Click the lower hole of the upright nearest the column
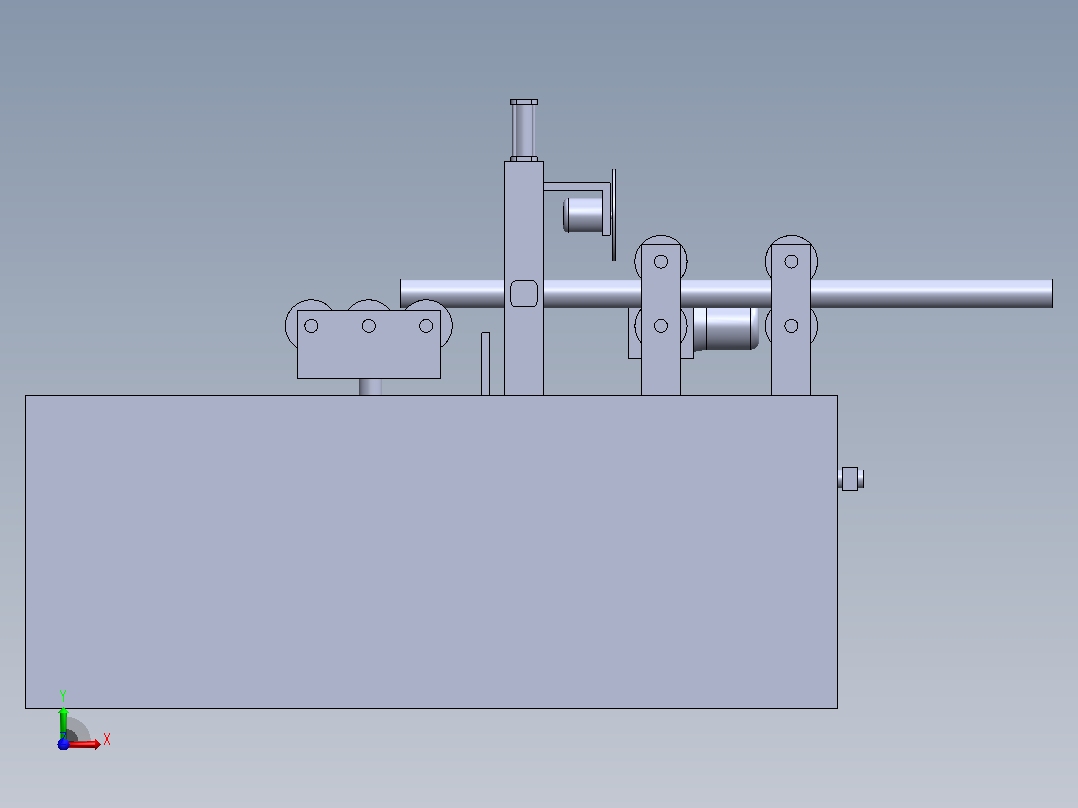Viewport: 1078px width, 808px height. pos(661,326)
